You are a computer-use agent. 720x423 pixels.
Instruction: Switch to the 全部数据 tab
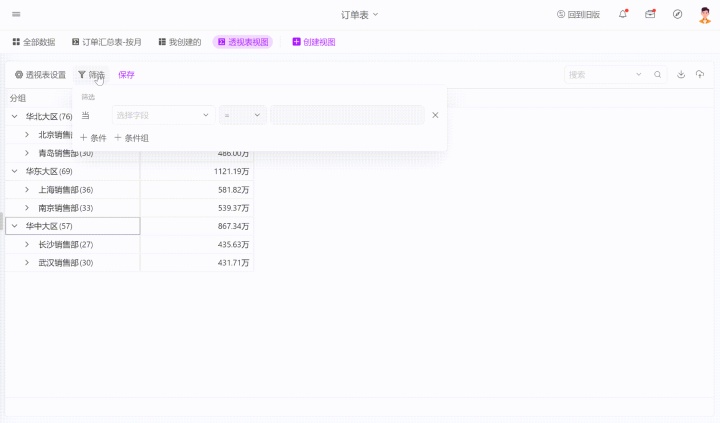(x=34, y=42)
